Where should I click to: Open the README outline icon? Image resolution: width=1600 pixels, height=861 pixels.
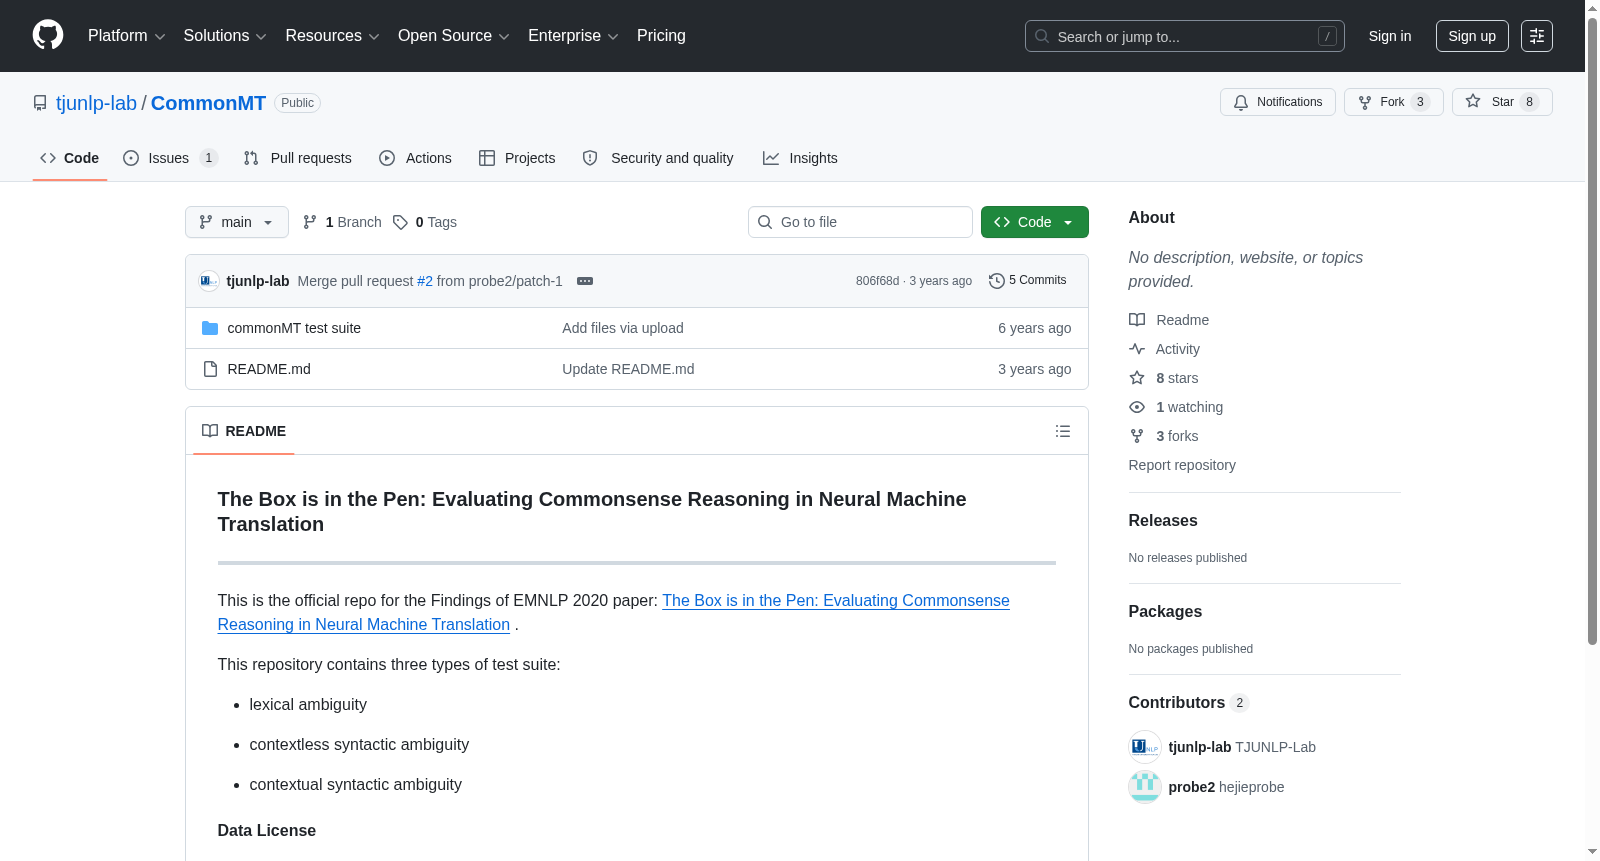1063,431
